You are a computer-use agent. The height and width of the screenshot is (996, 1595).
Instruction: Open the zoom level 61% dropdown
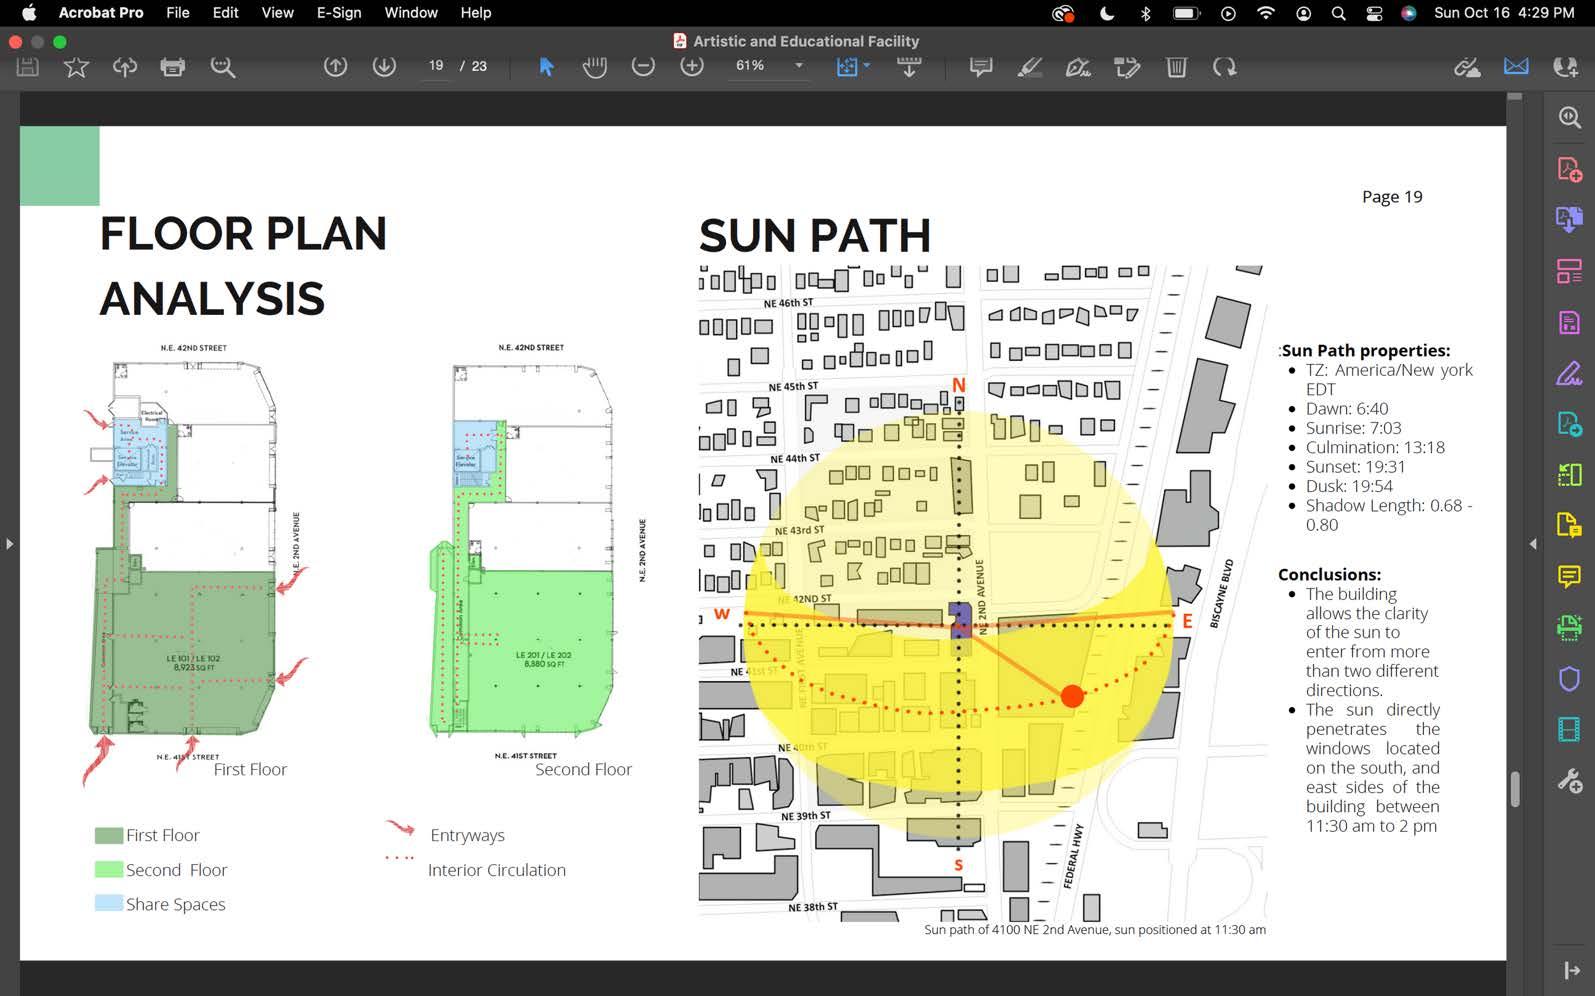798,66
